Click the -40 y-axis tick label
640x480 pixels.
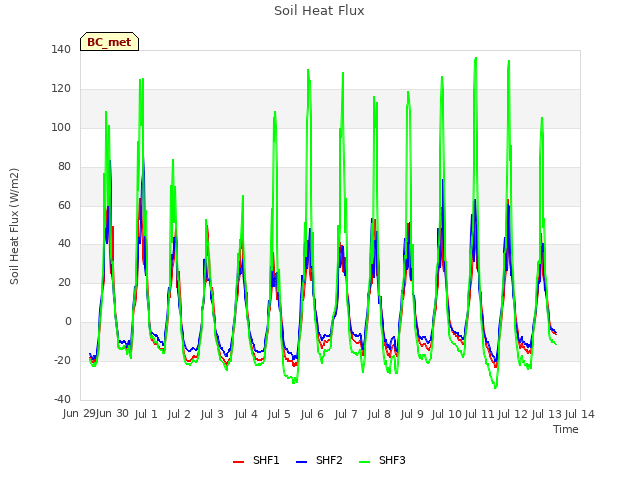[x=62, y=399]
